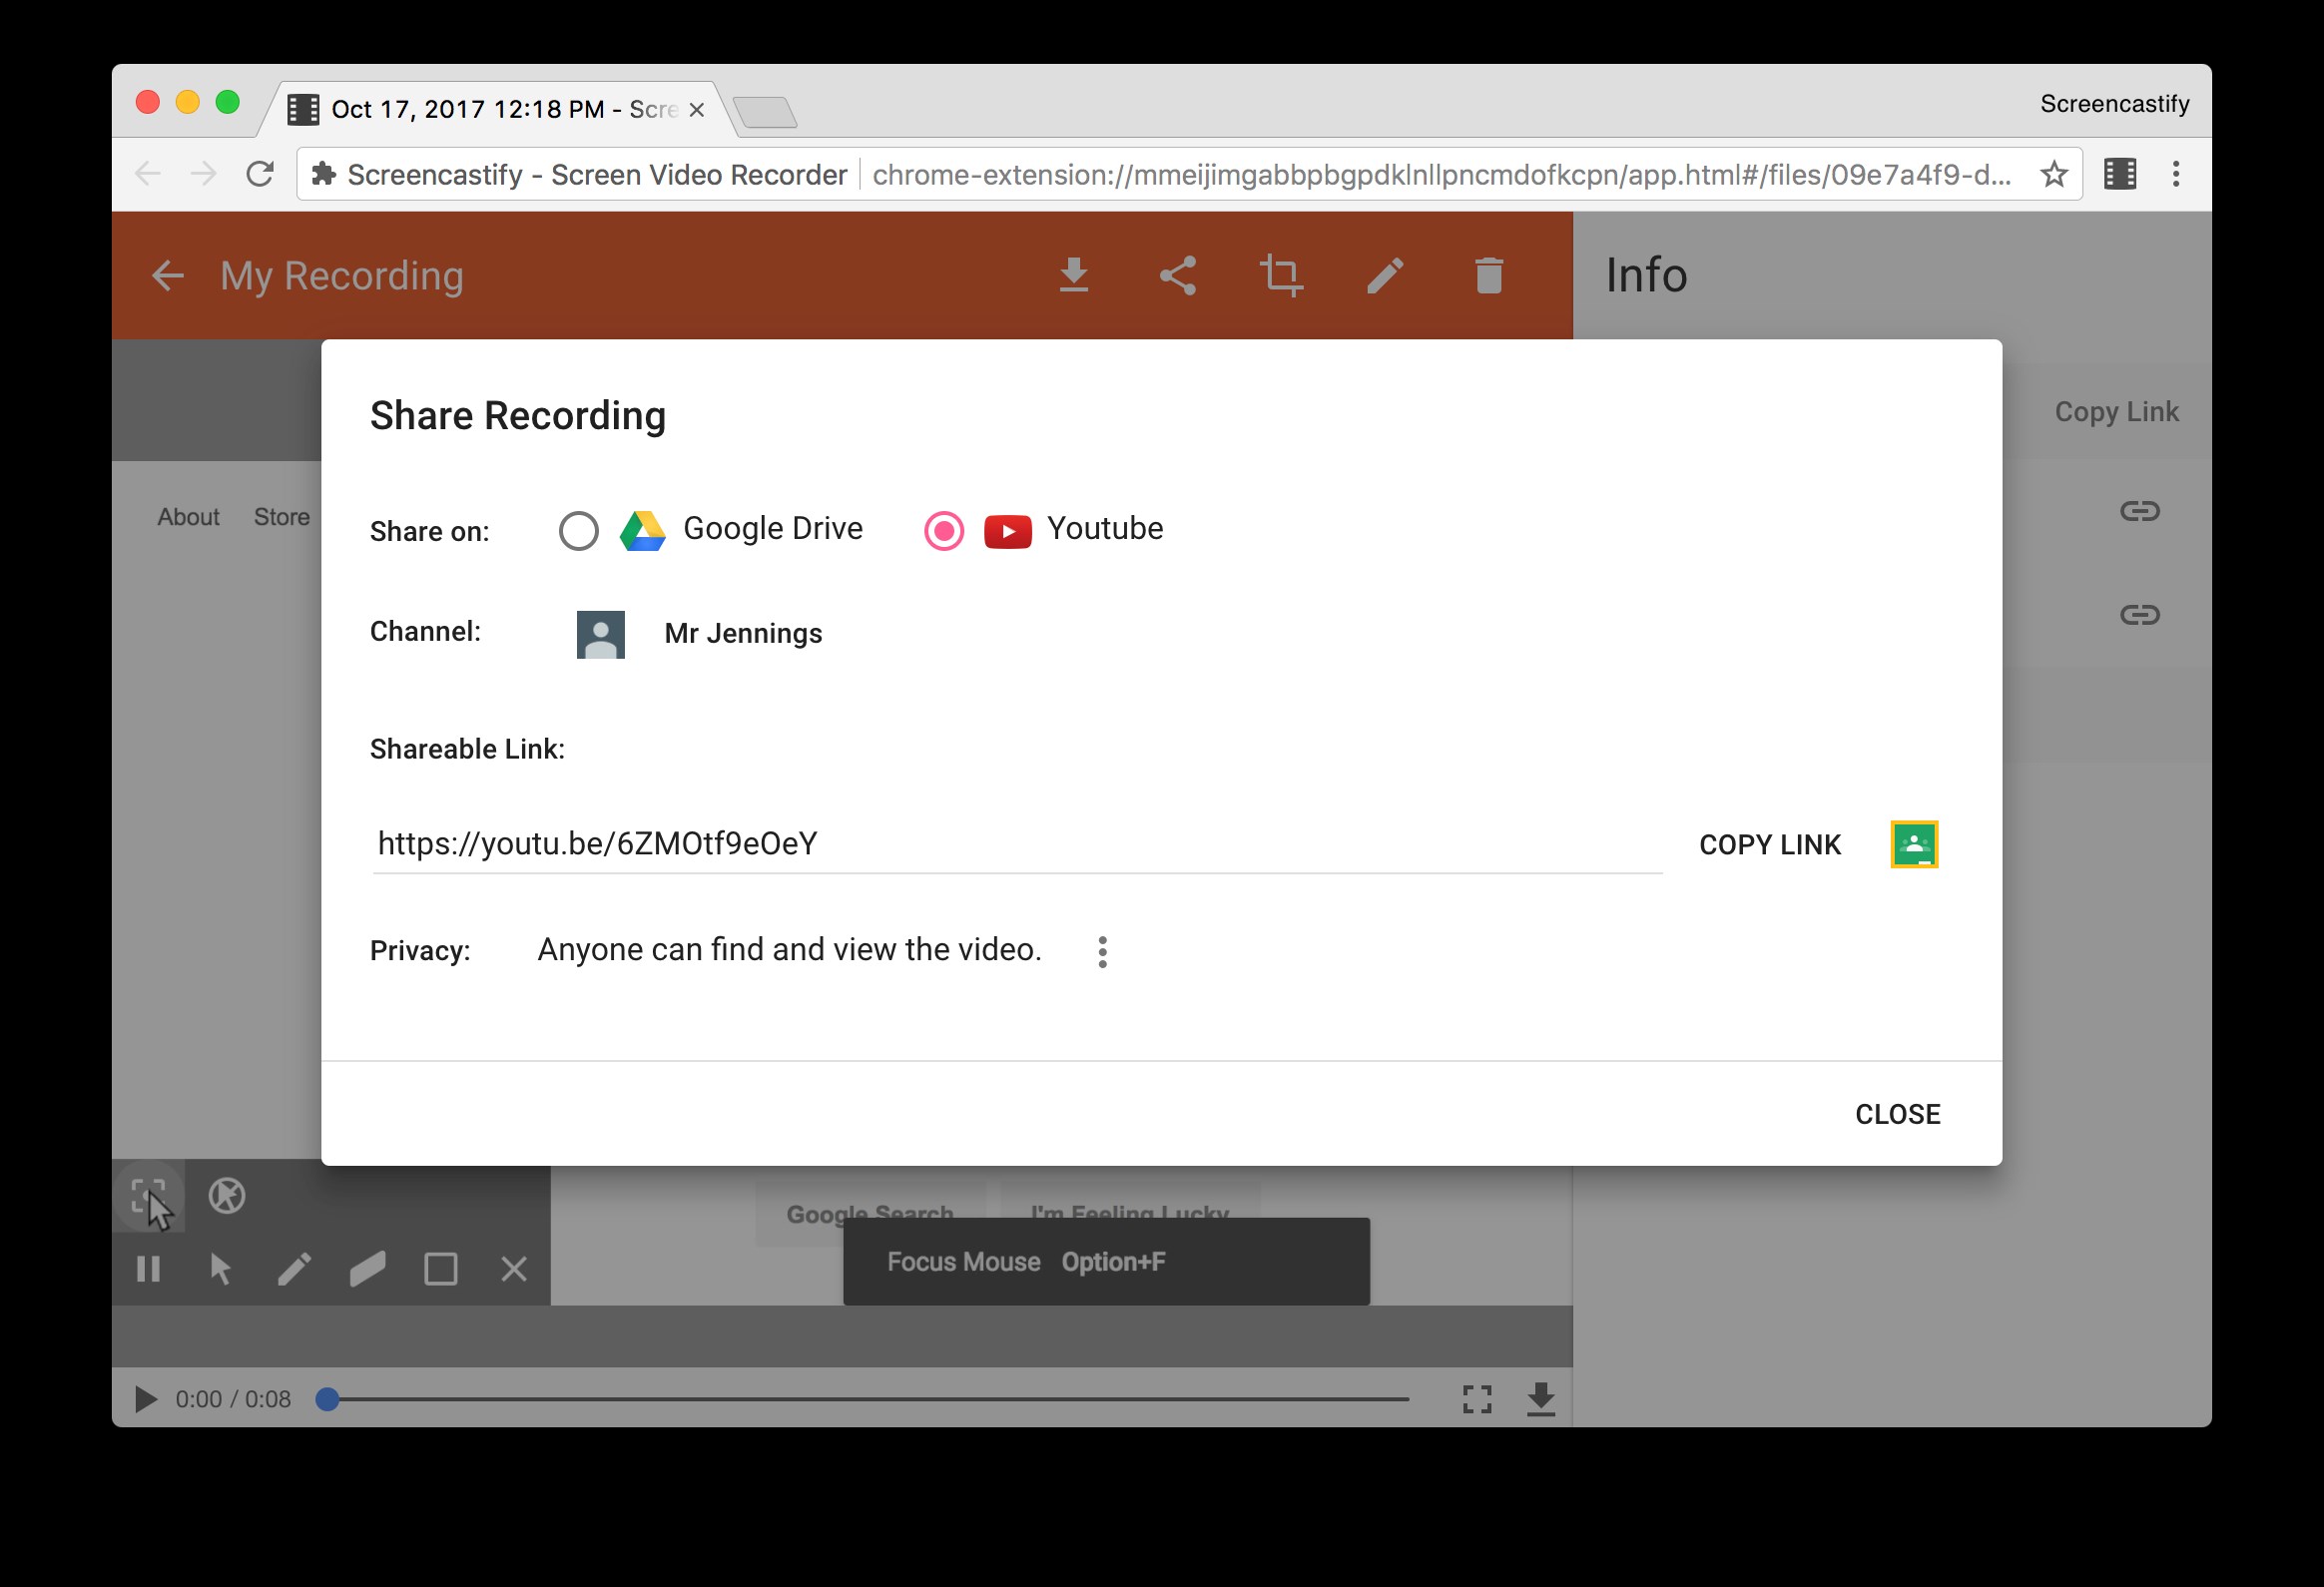
Task: Click the My Recording title text
Action: [x=342, y=276]
